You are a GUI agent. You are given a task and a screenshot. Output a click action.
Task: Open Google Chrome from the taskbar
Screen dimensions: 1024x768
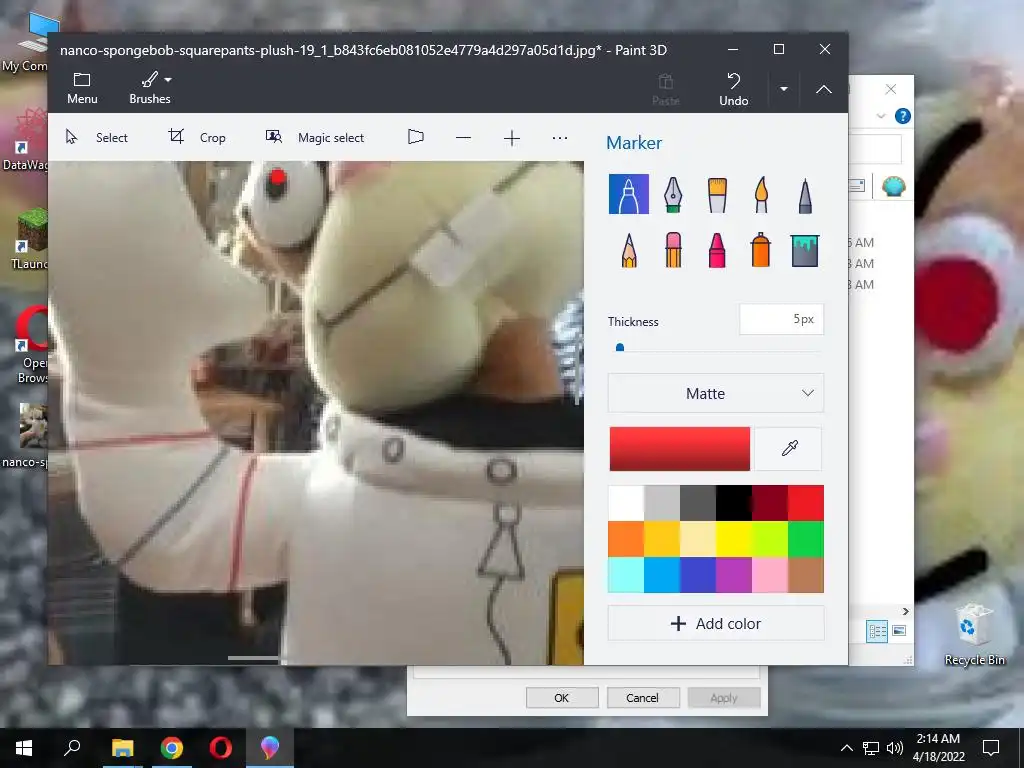(x=171, y=748)
